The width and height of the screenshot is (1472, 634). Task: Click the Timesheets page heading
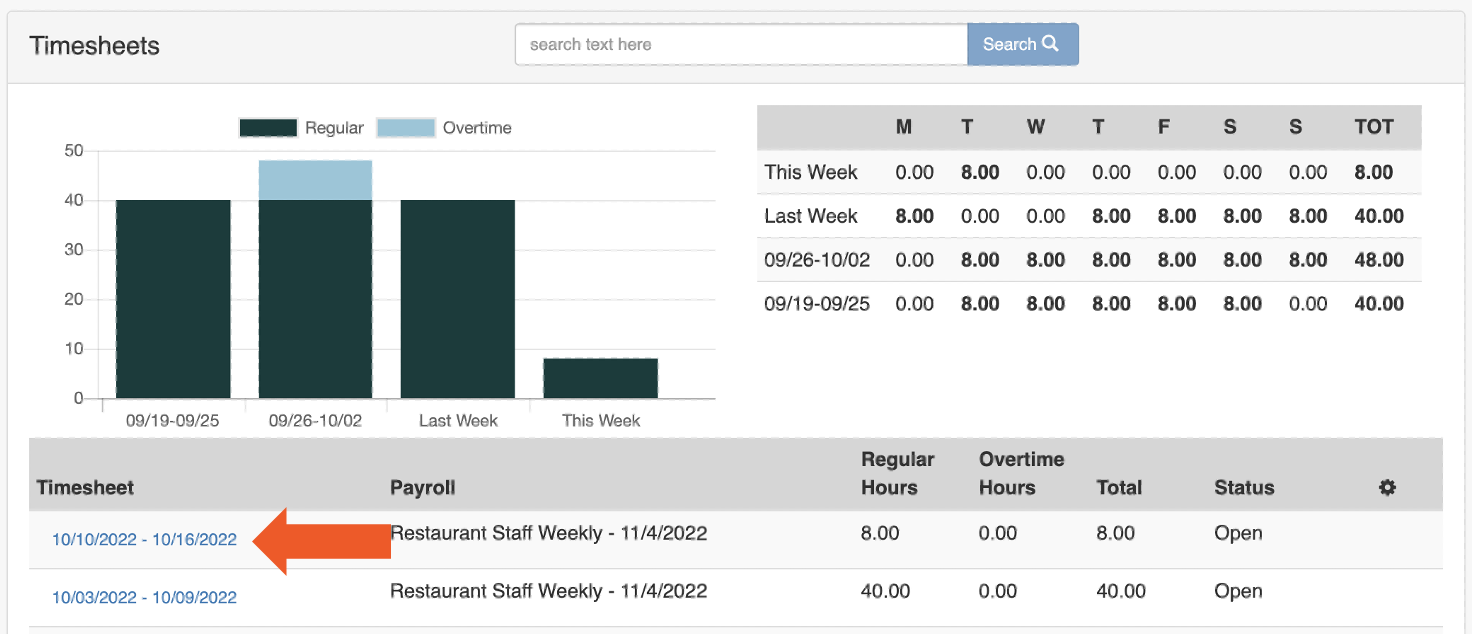[x=94, y=45]
